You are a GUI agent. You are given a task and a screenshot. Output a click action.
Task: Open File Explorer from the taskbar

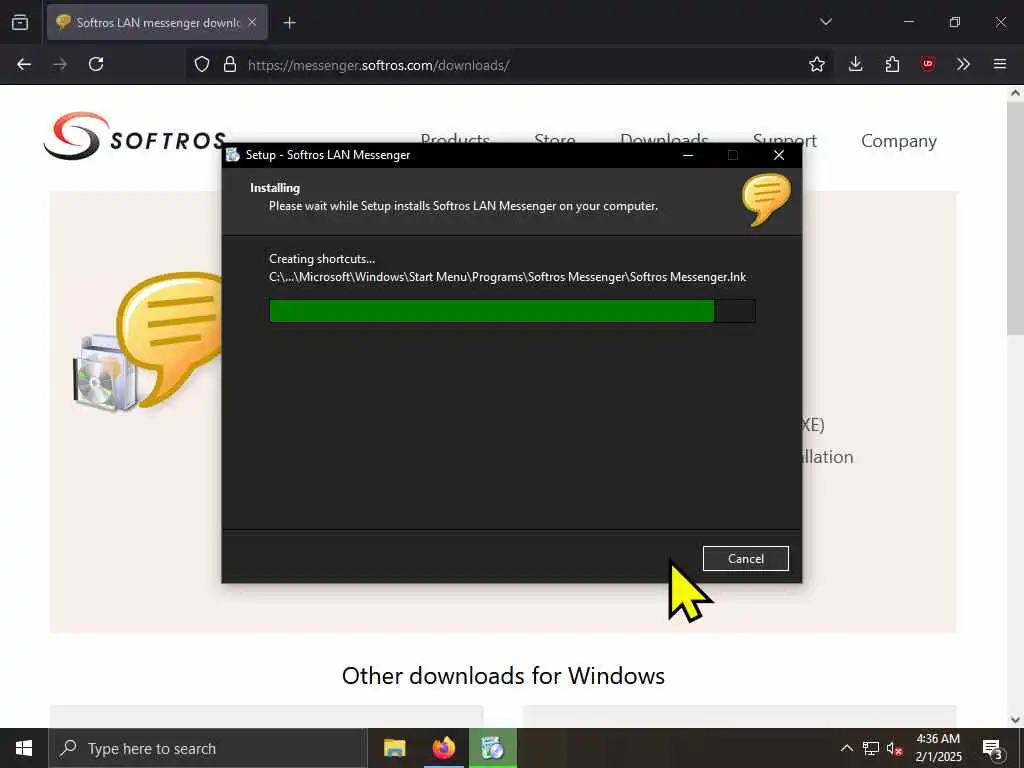pos(394,748)
